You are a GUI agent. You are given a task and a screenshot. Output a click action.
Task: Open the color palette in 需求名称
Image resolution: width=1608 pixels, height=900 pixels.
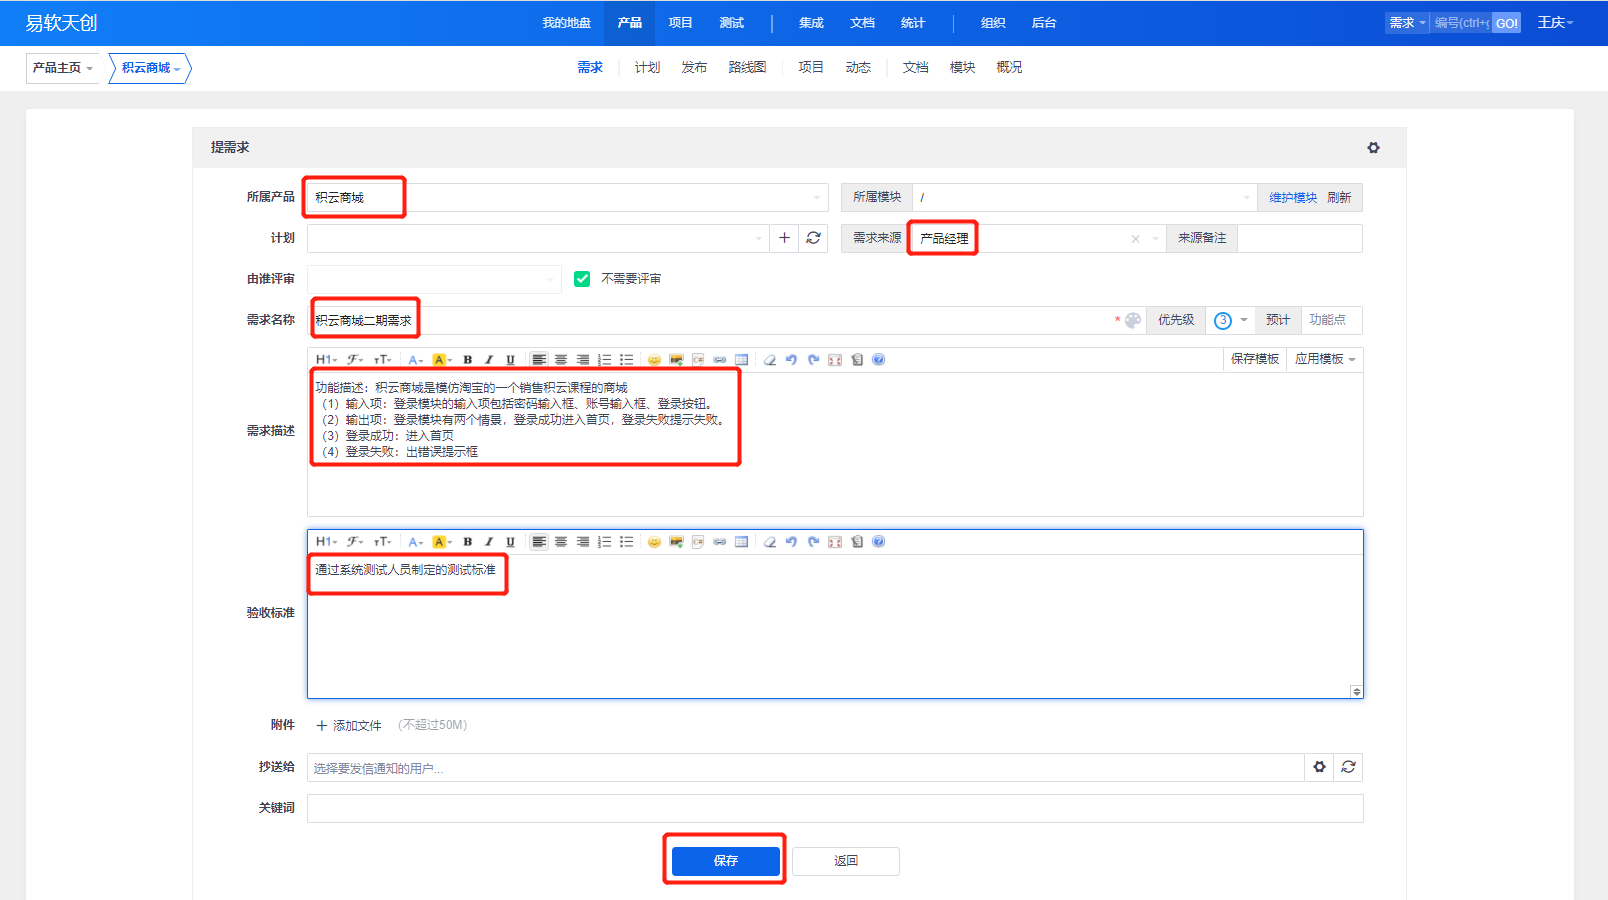click(x=1133, y=320)
